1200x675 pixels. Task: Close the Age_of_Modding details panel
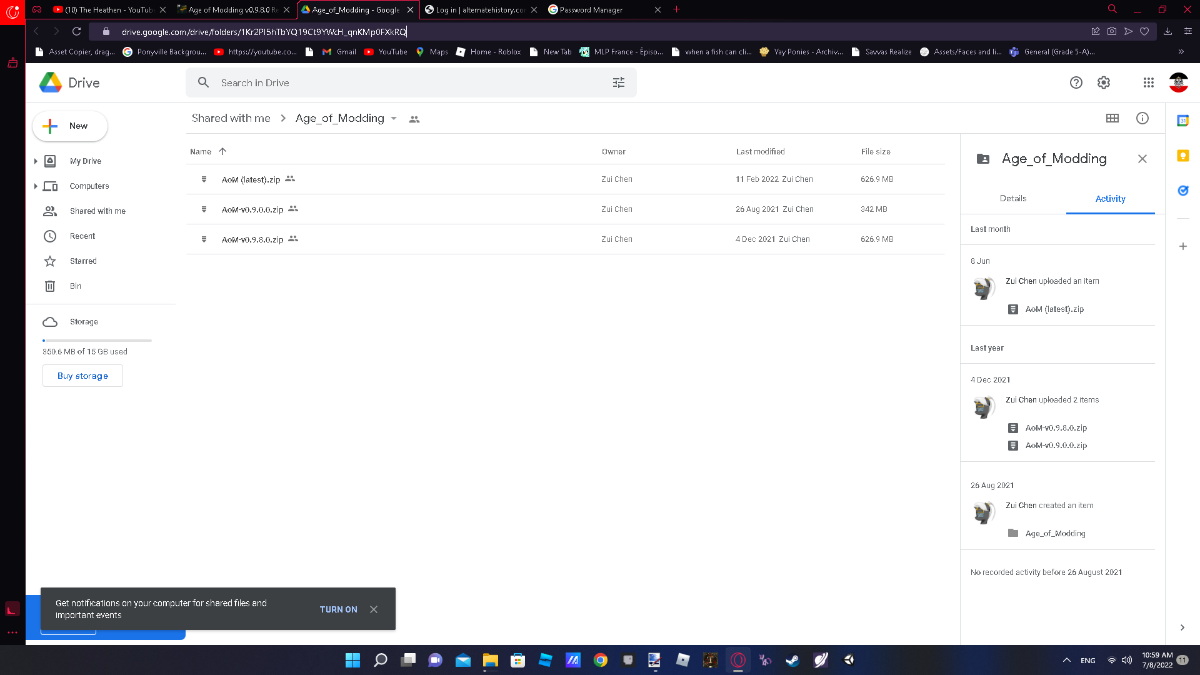point(1142,158)
